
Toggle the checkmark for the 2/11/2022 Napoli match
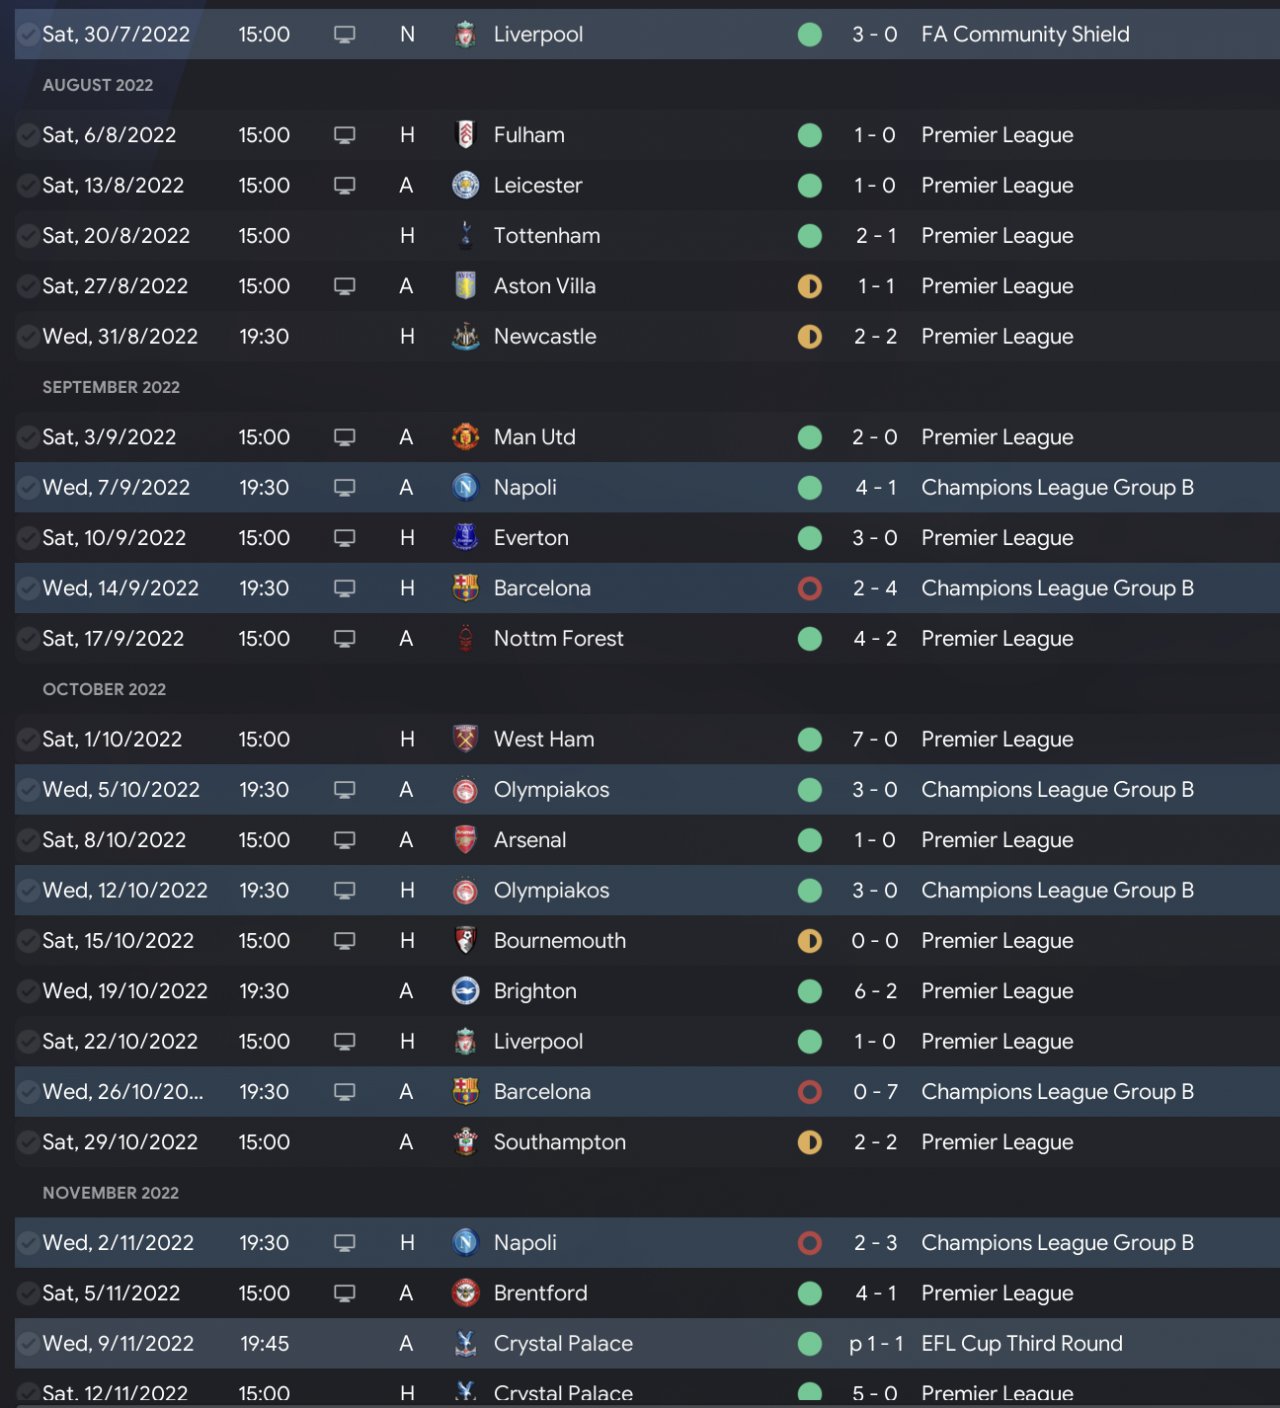pyautogui.click(x=28, y=1243)
